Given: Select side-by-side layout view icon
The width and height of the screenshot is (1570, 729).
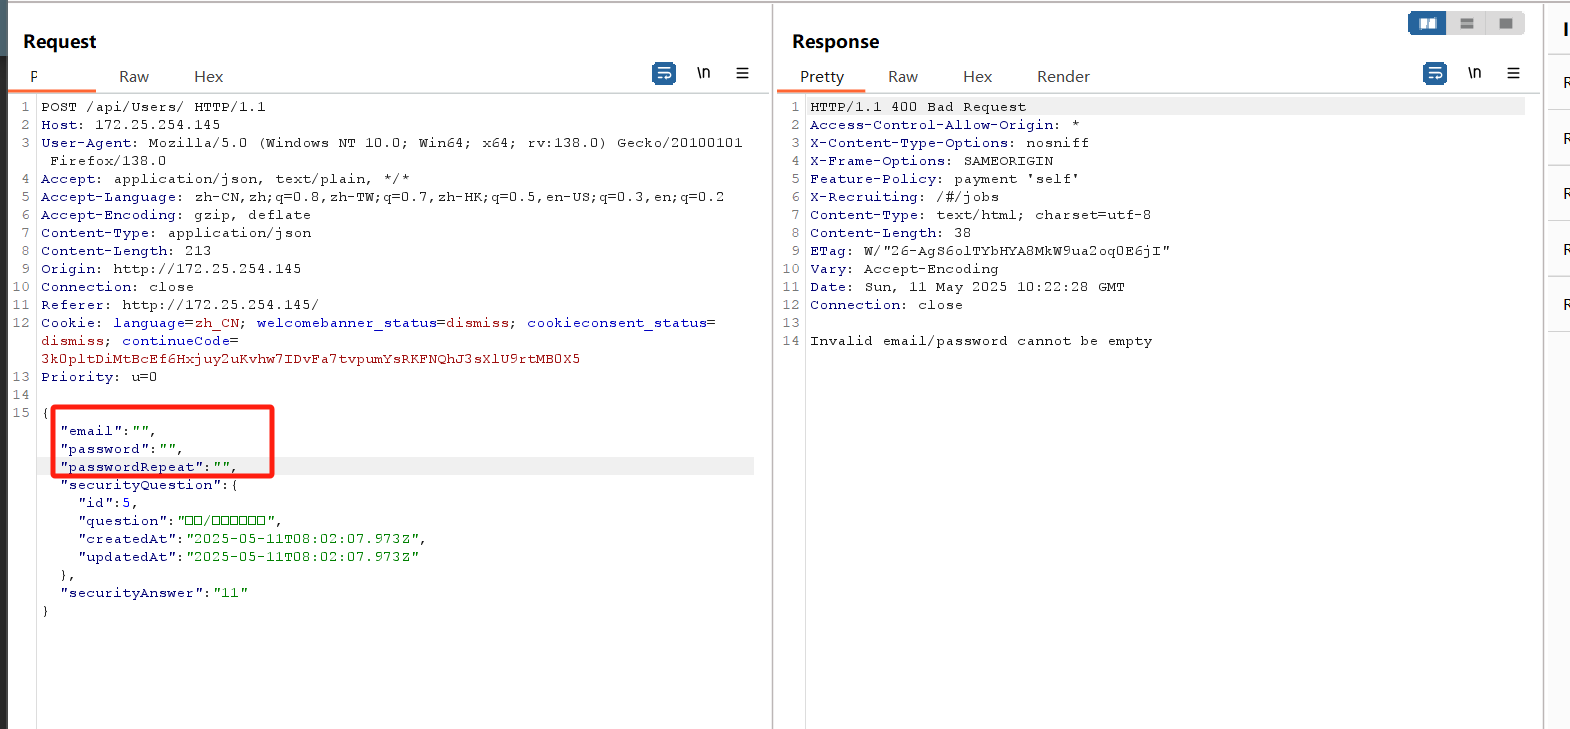Looking at the screenshot, I should [x=1428, y=23].
